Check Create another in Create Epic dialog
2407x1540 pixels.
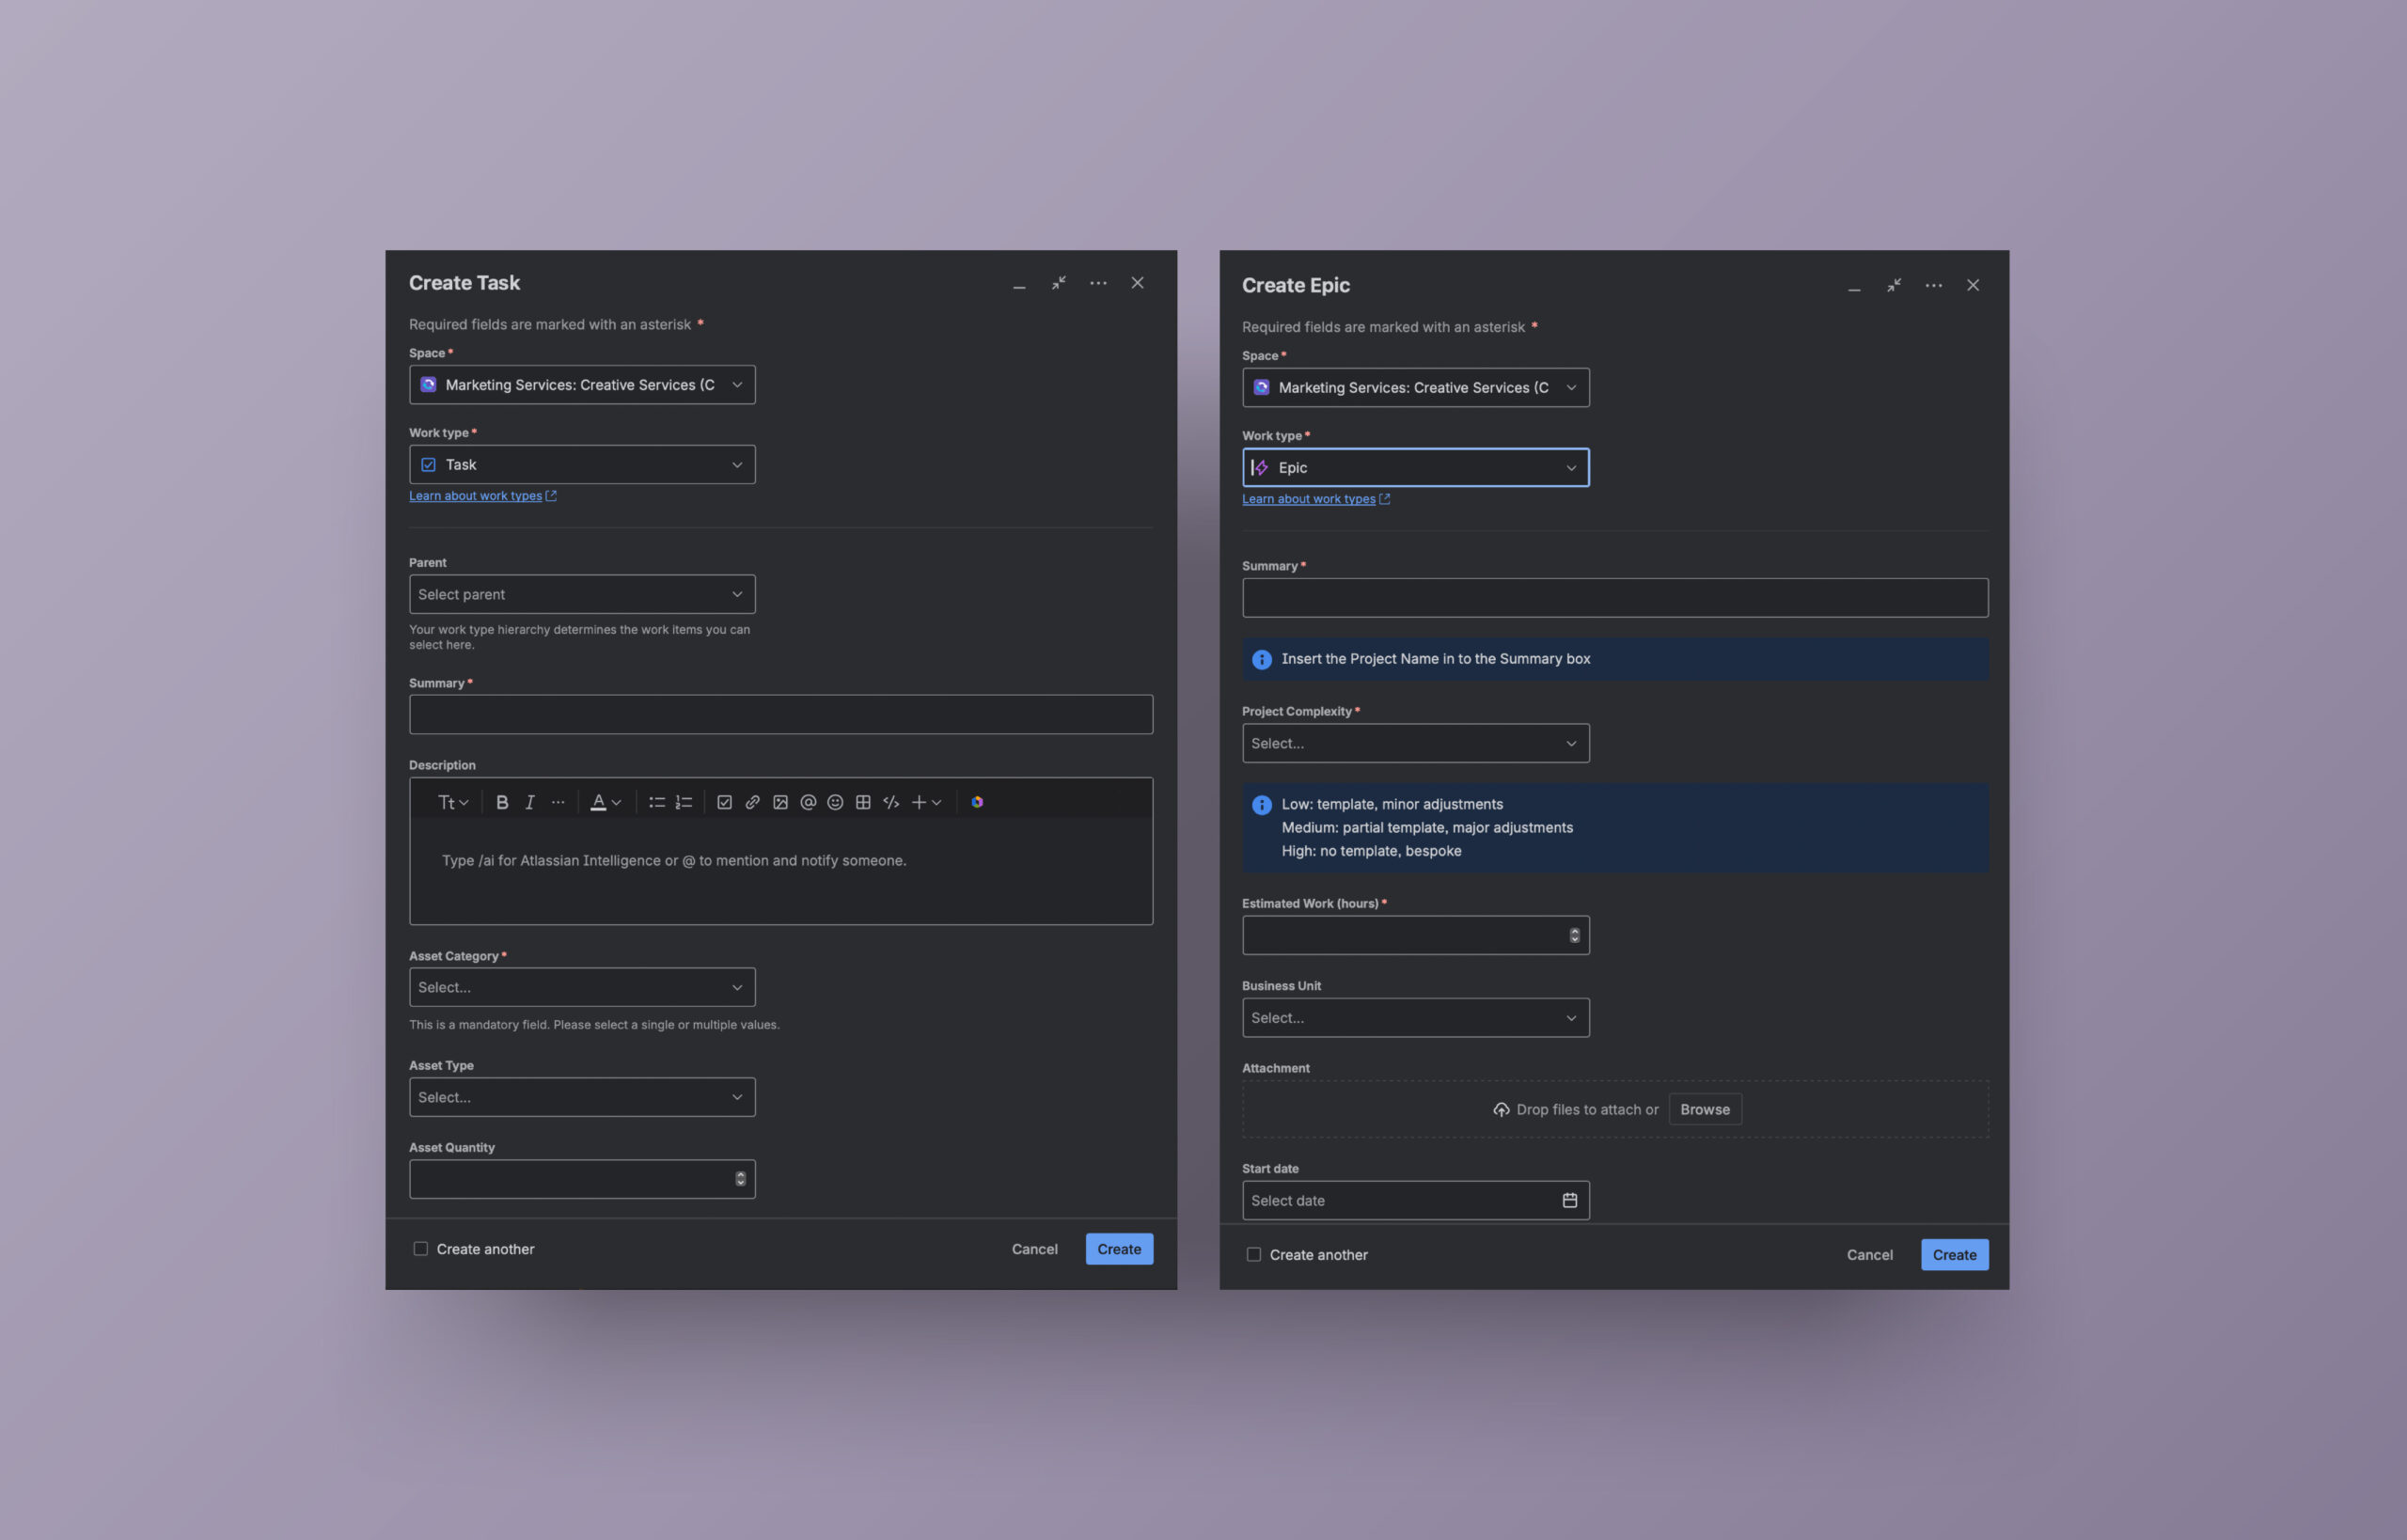[1254, 1255]
